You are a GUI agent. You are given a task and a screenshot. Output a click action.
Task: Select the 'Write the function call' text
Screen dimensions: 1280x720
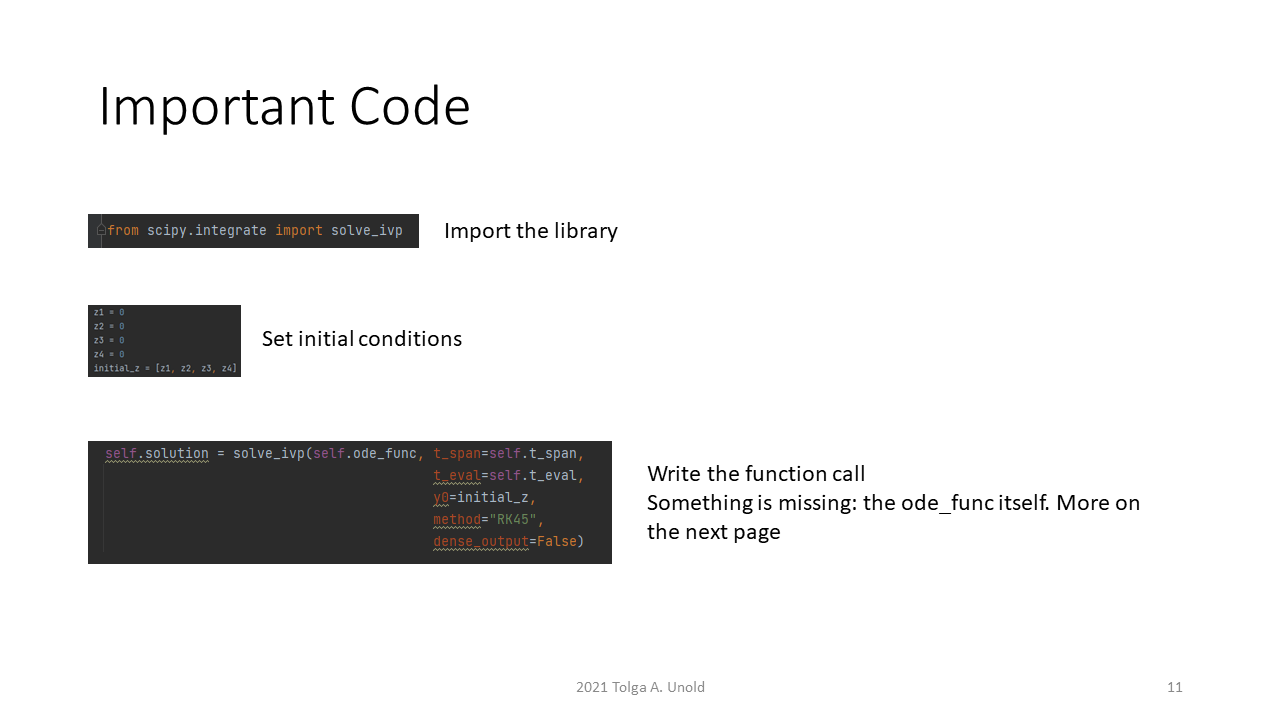point(755,474)
